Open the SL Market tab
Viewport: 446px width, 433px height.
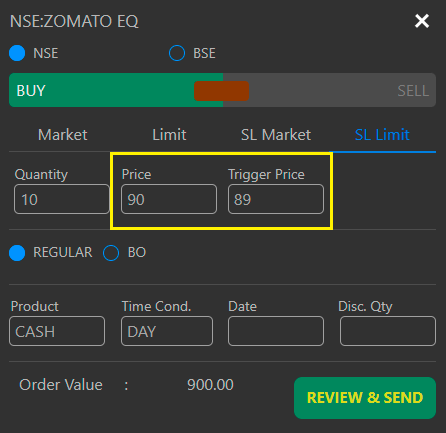(276, 135)
